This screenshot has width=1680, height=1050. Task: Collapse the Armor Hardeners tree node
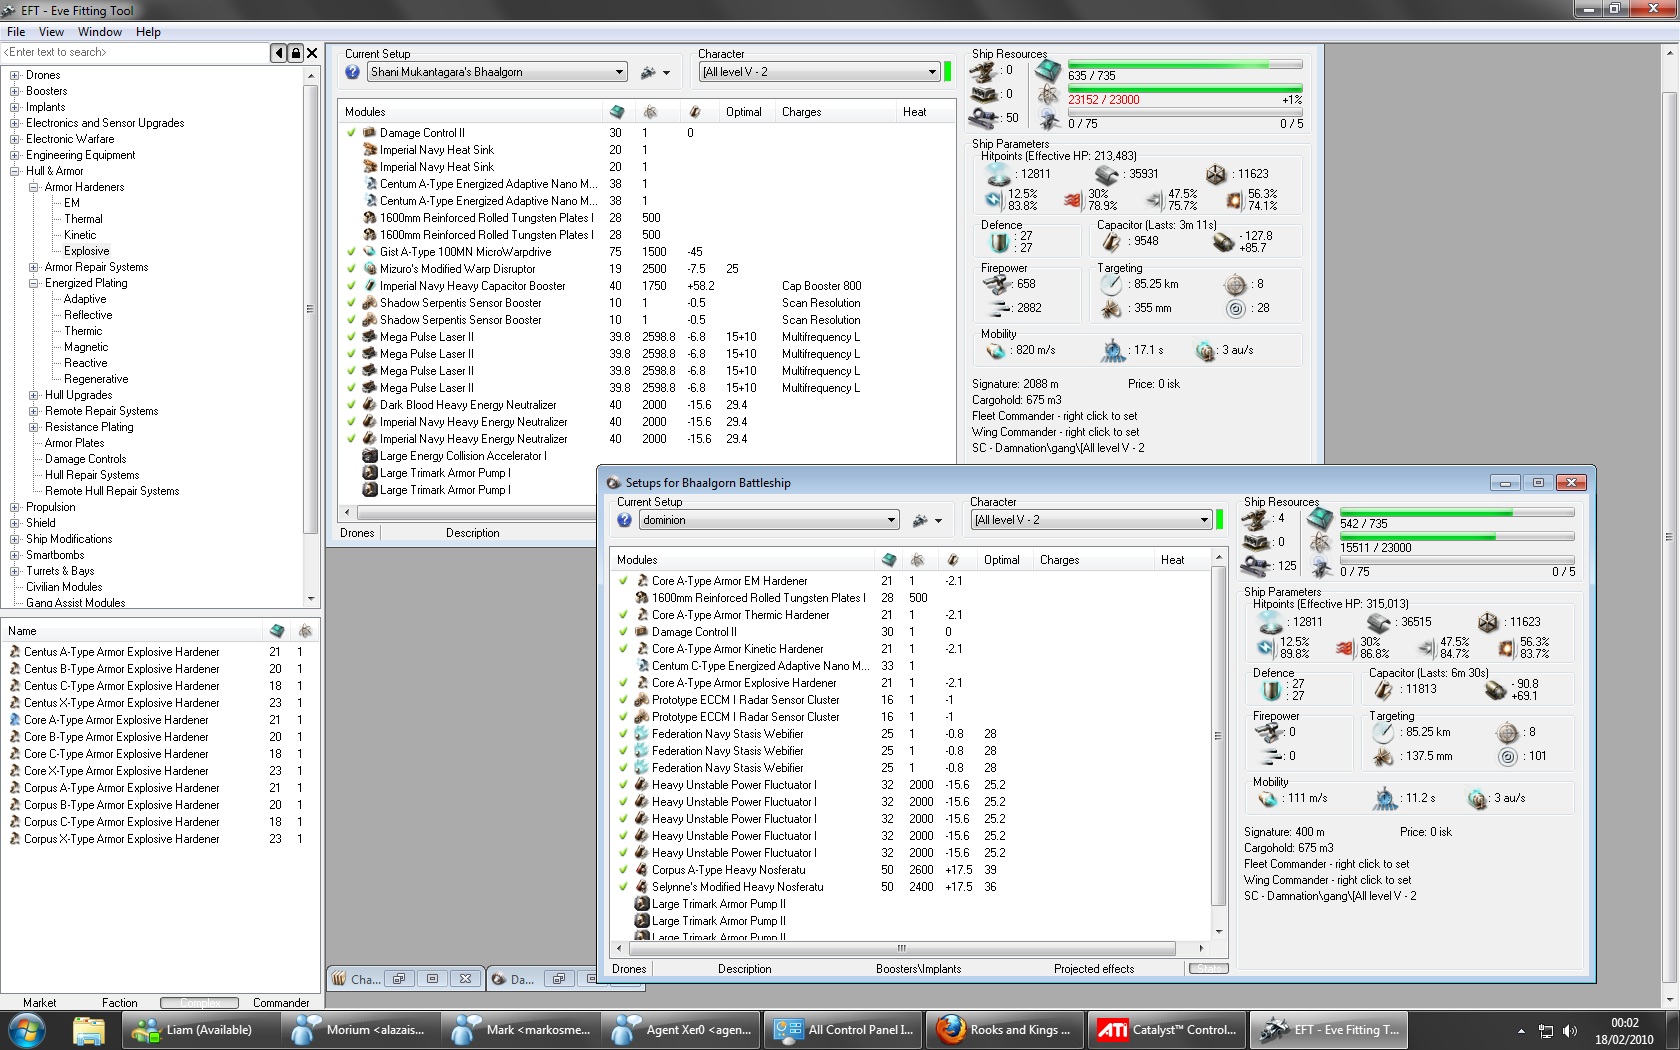click(x=33, y=187)
